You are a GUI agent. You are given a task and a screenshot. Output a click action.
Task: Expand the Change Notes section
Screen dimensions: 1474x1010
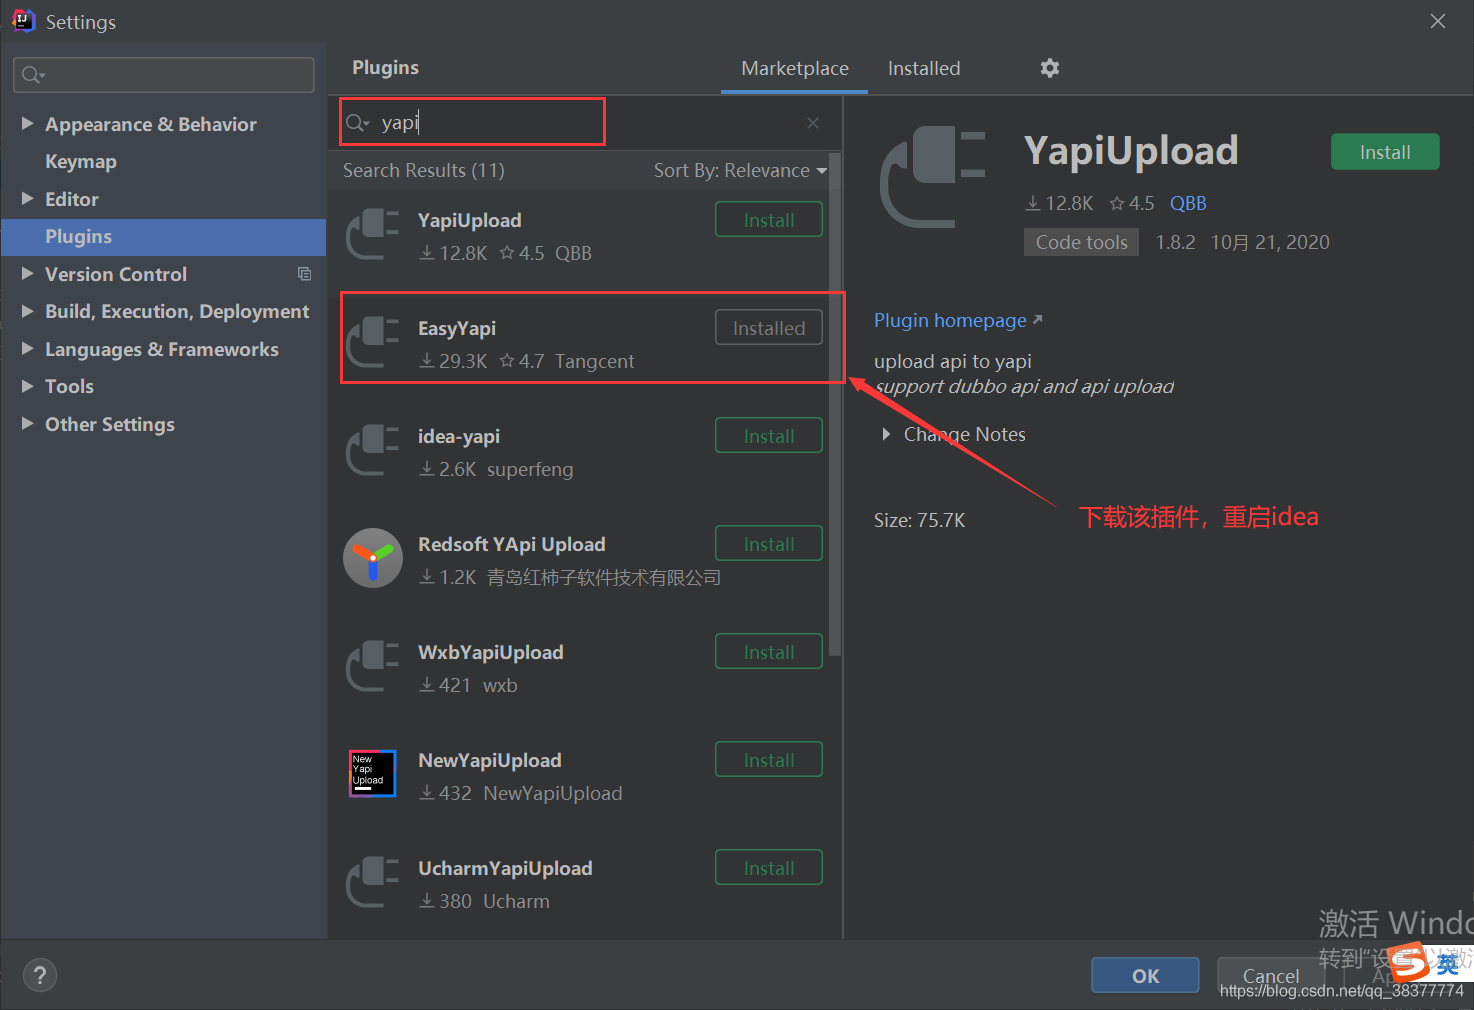point(886,434)
